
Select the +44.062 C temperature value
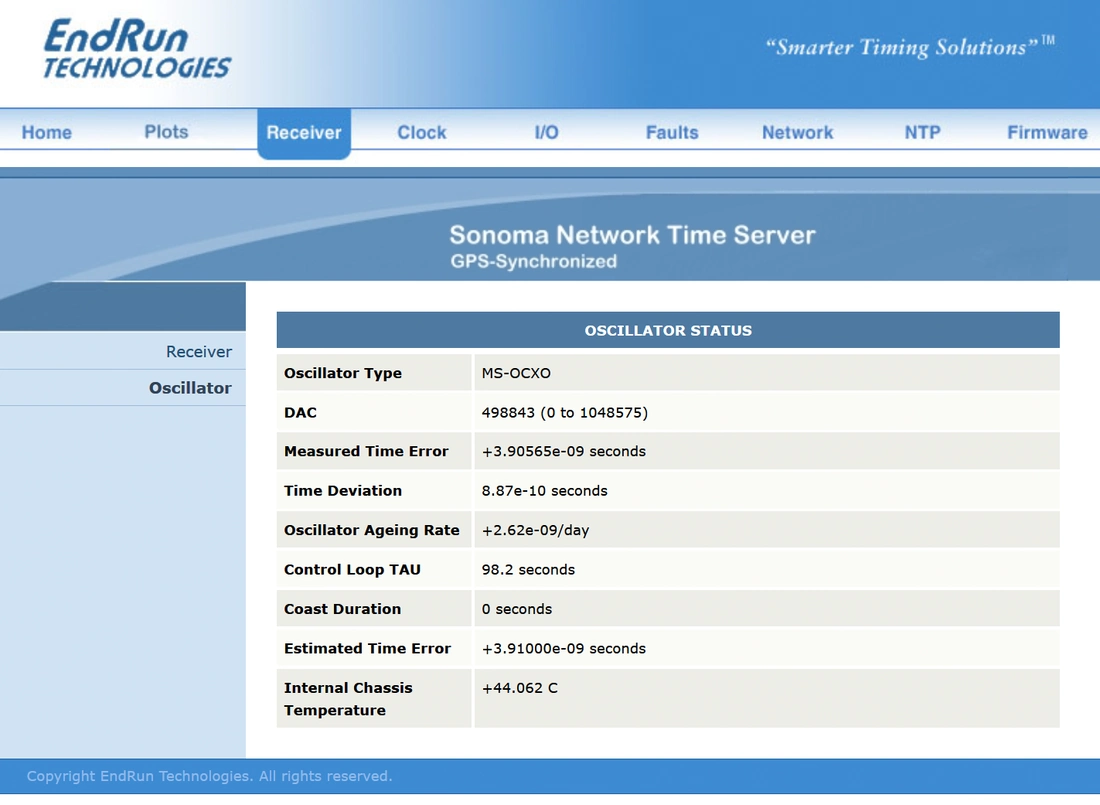coord(519,688)
